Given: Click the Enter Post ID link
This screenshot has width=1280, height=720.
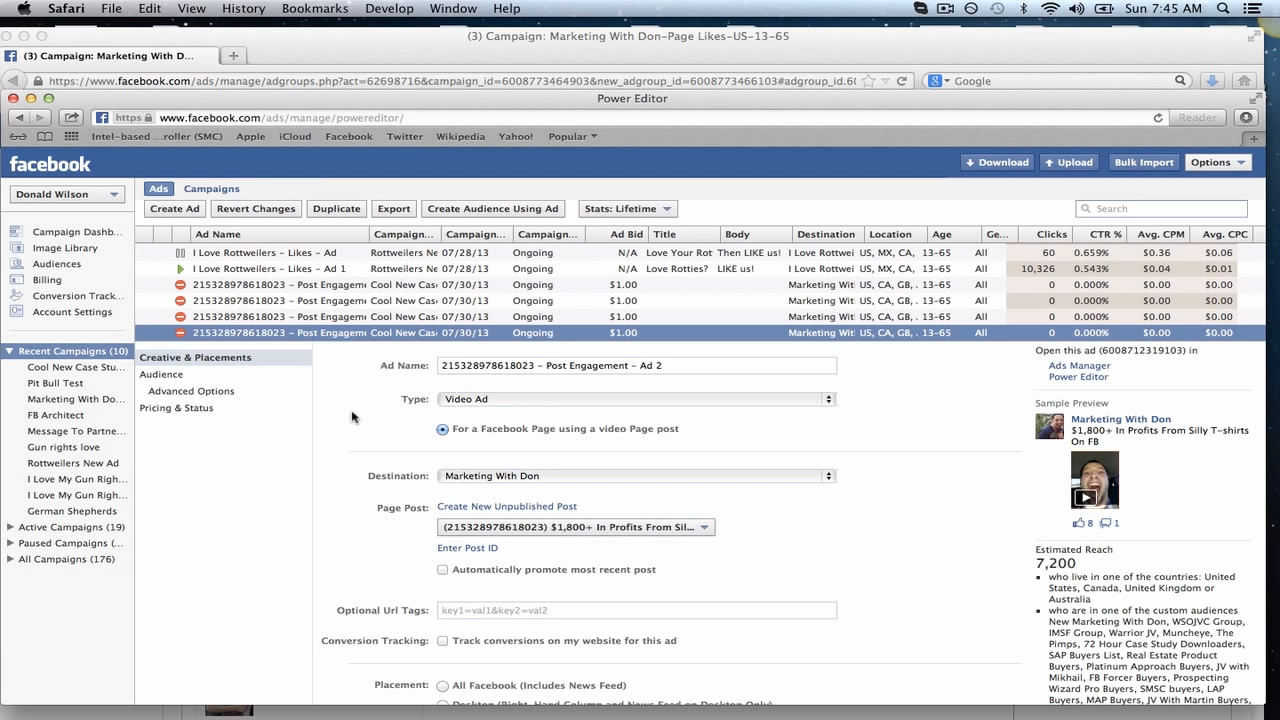Looking at the screenshot, I should (467, 548).
